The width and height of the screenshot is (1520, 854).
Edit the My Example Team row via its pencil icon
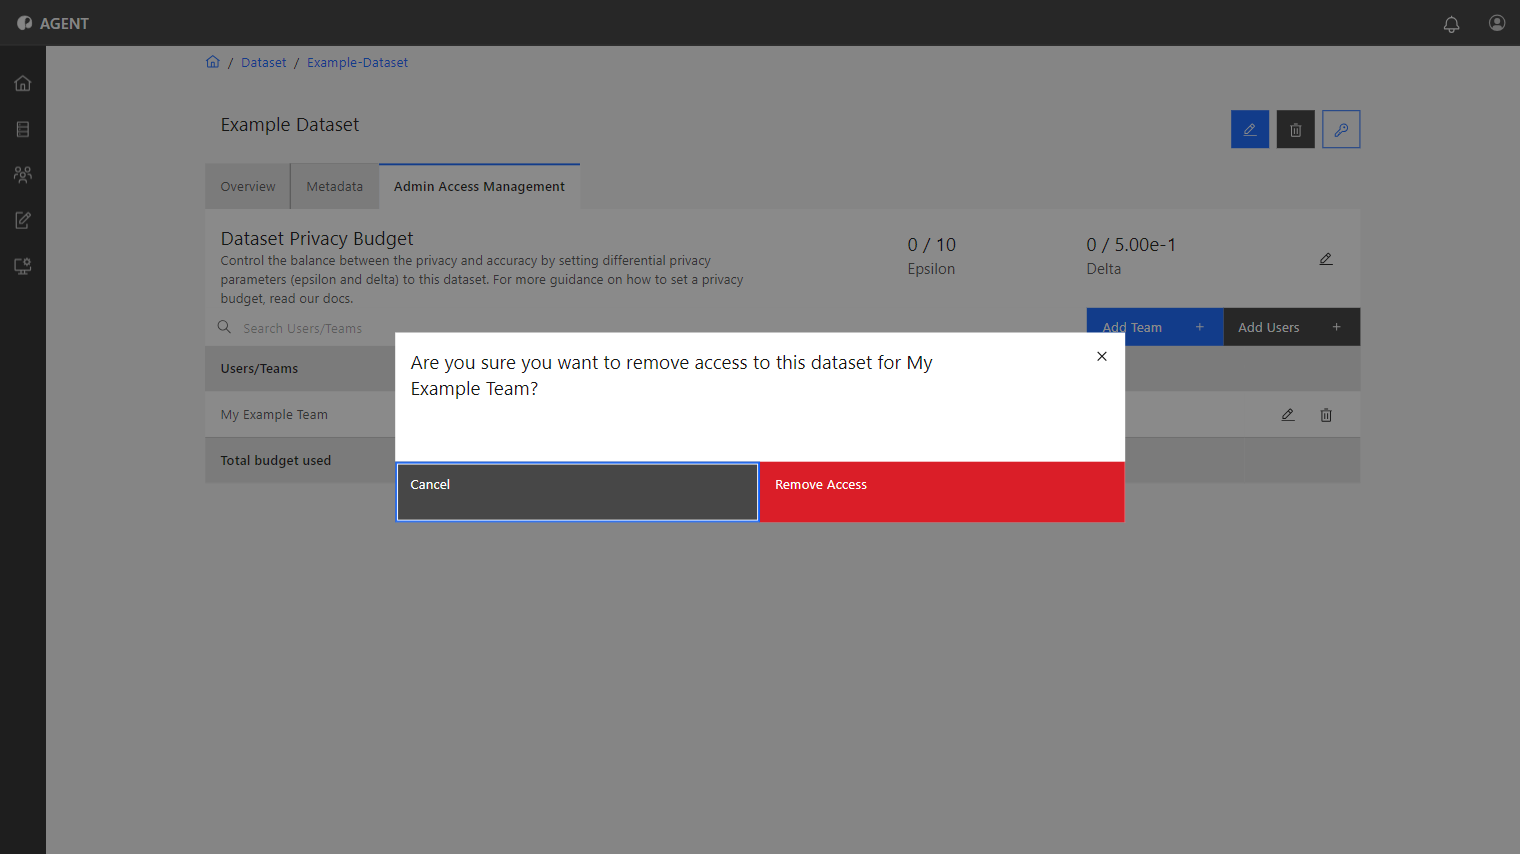point(1288,415)
